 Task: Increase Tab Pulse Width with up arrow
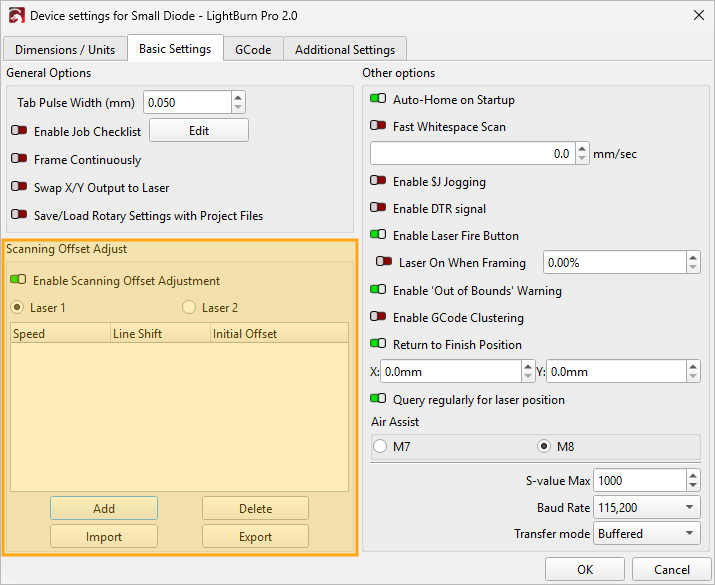pos(238,97)
